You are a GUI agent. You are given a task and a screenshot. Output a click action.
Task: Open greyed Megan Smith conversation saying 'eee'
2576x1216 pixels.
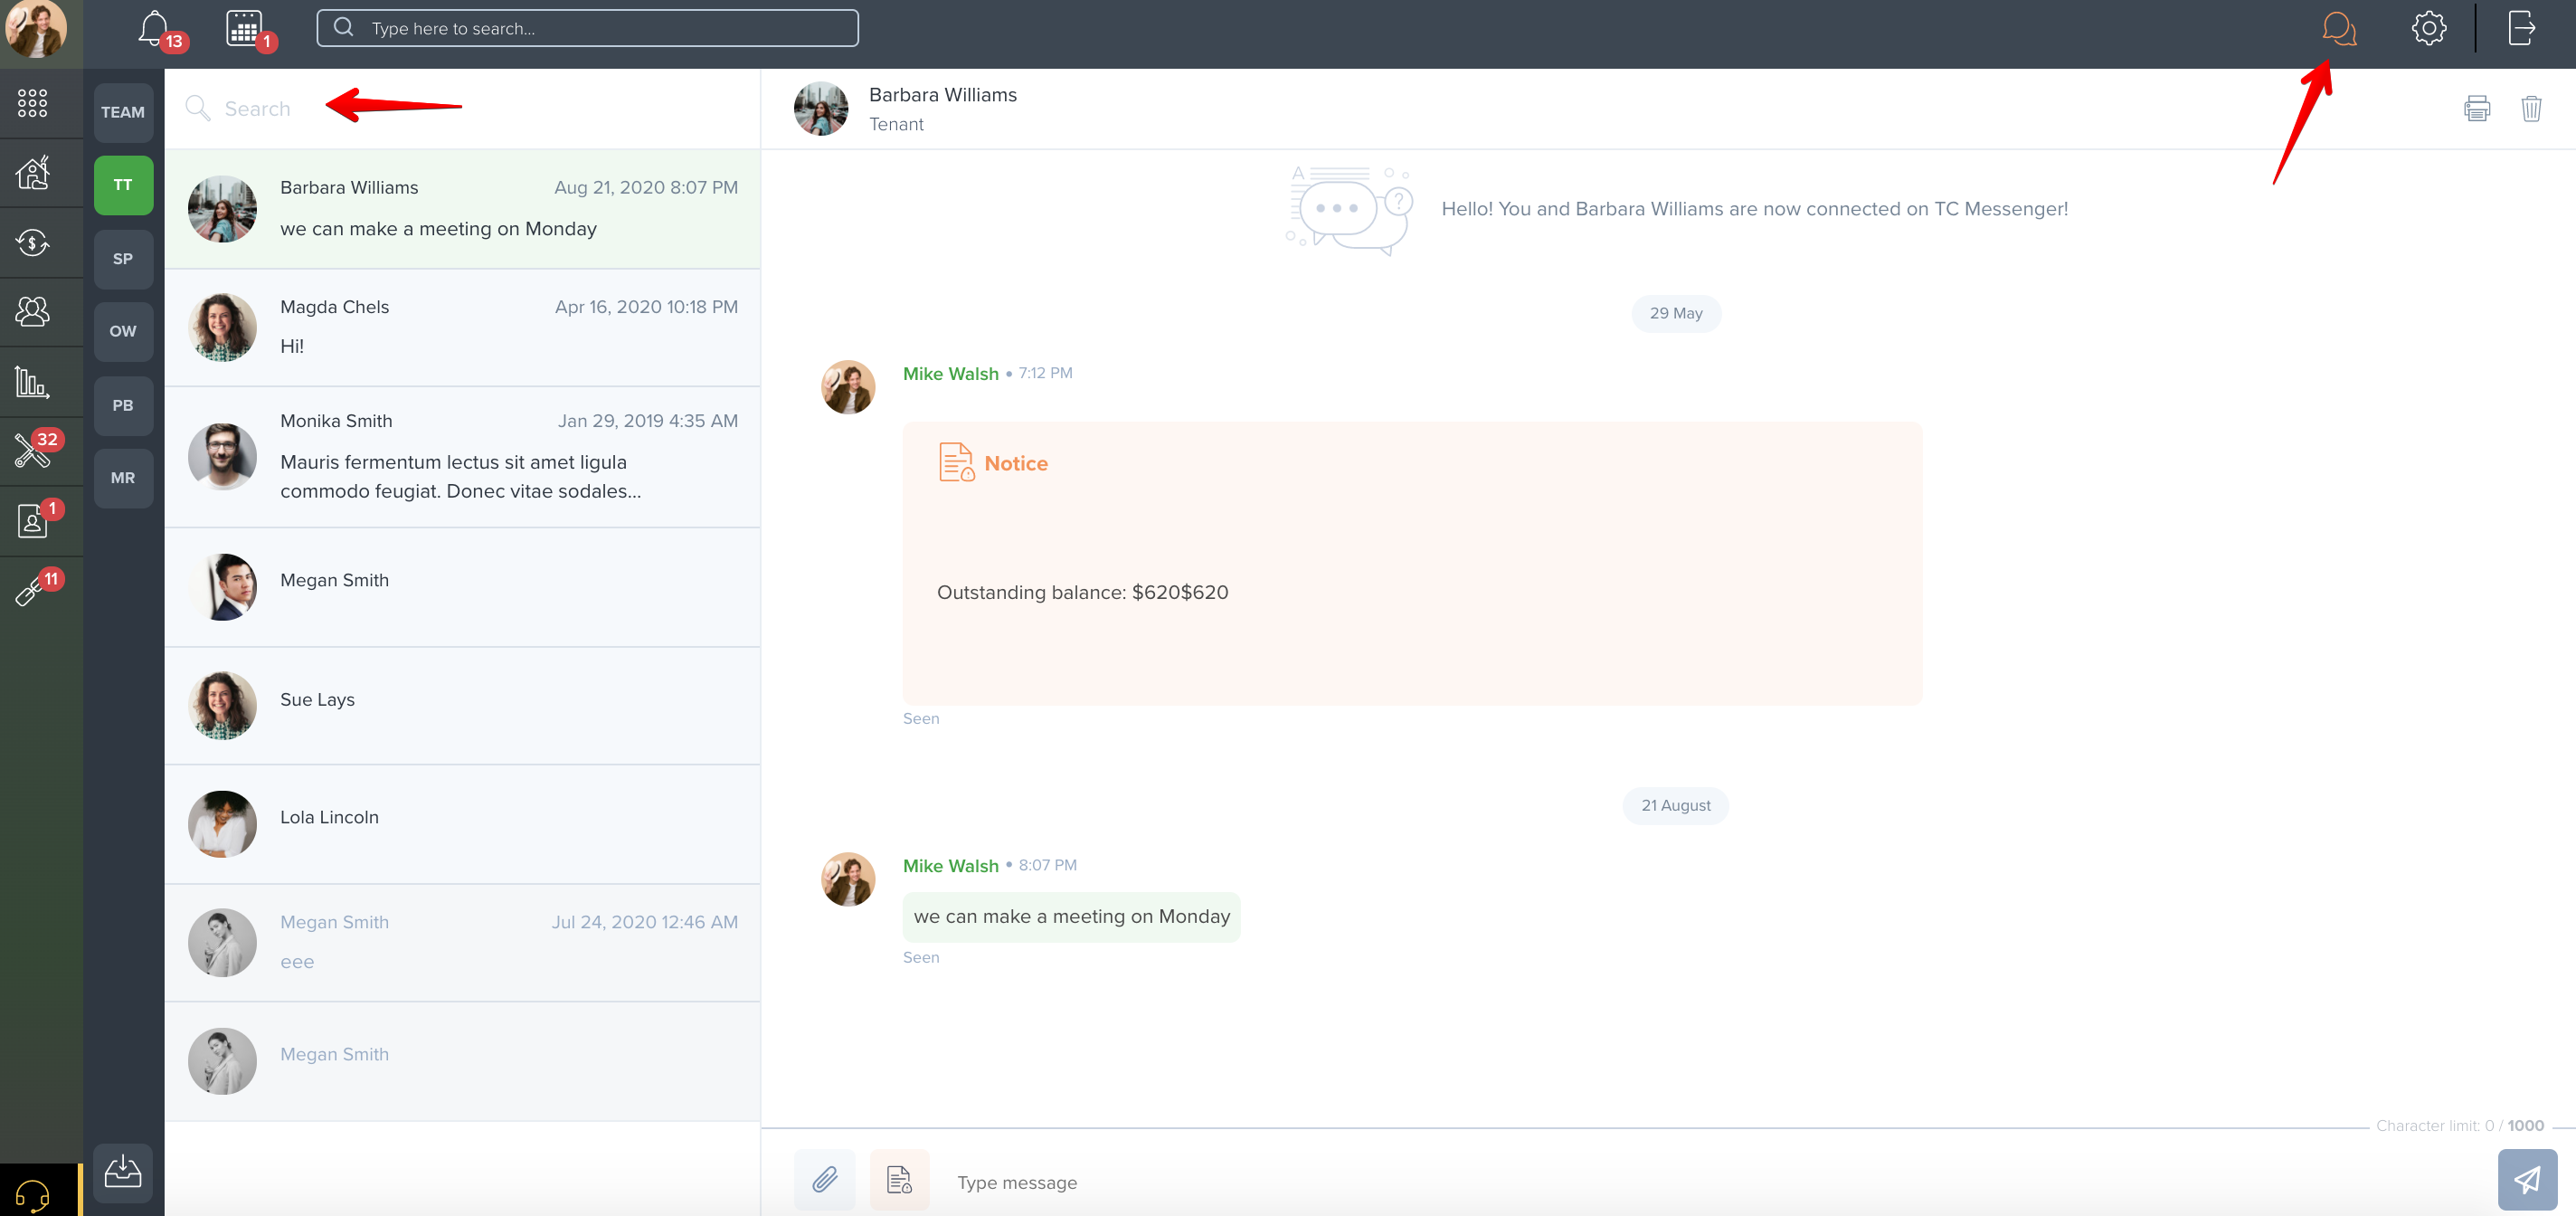point(462,943)
